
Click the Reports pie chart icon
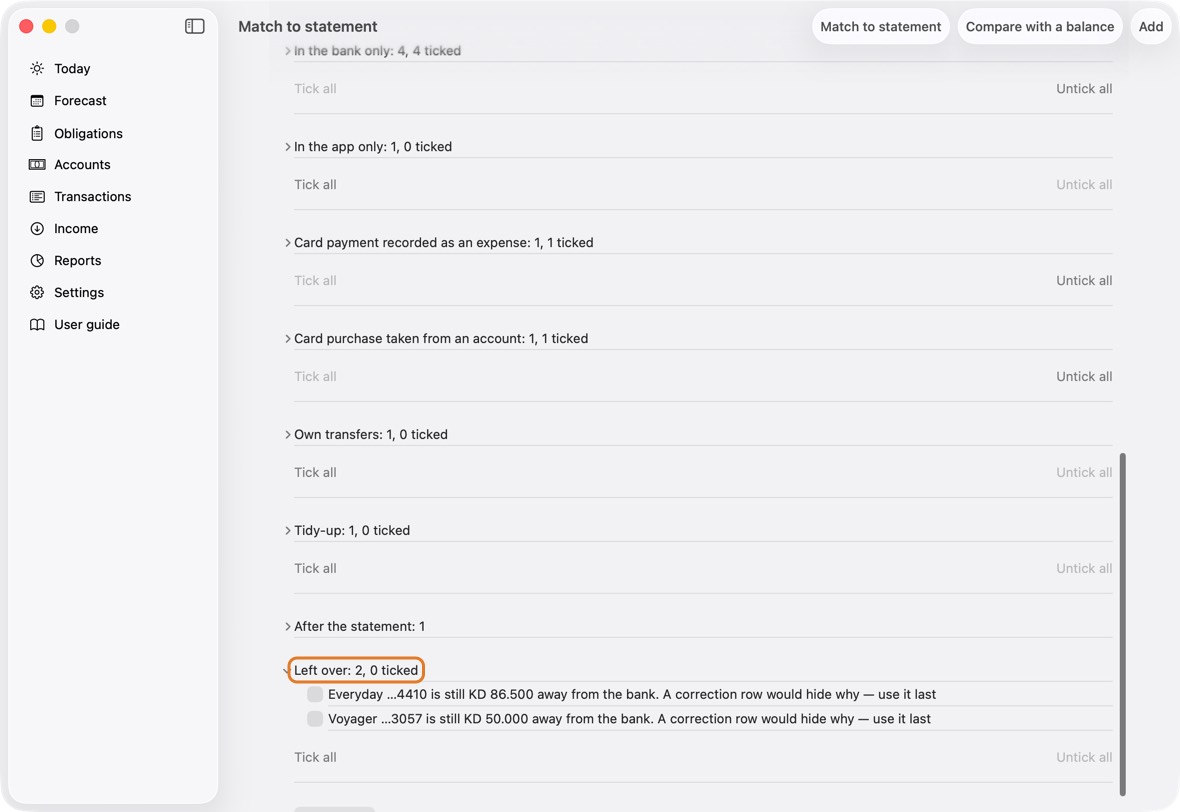[x=37, y=260]
